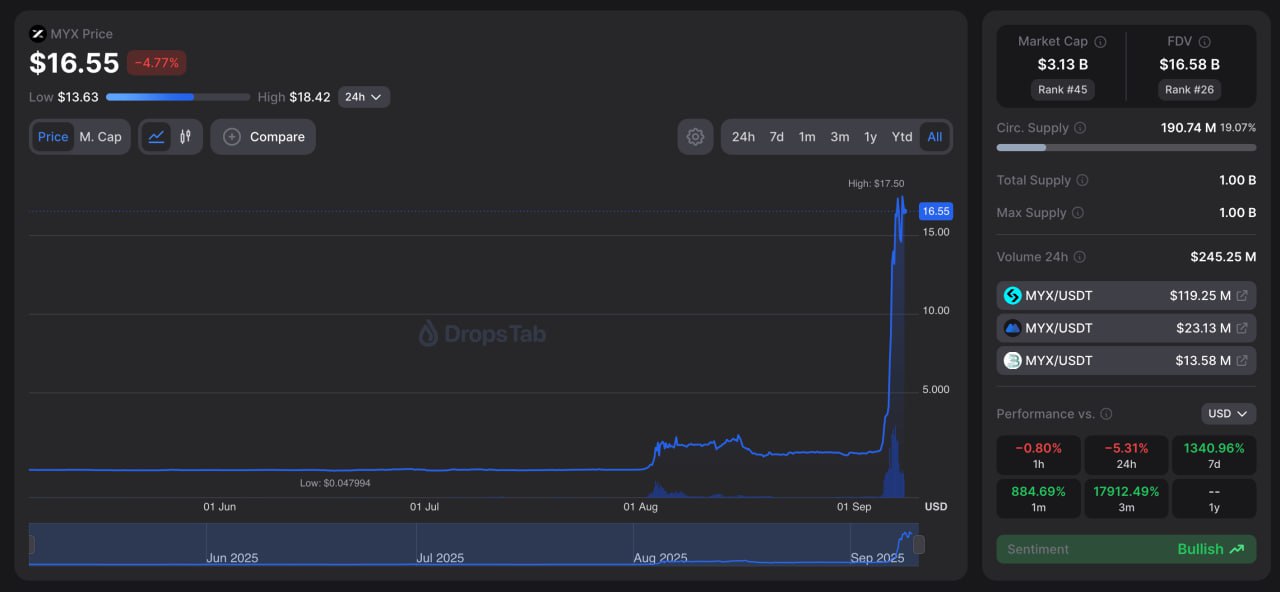Switch chart to M. Cap mode
The height and width of the screenshot is (592, 1280).
[x=100, y=137]
